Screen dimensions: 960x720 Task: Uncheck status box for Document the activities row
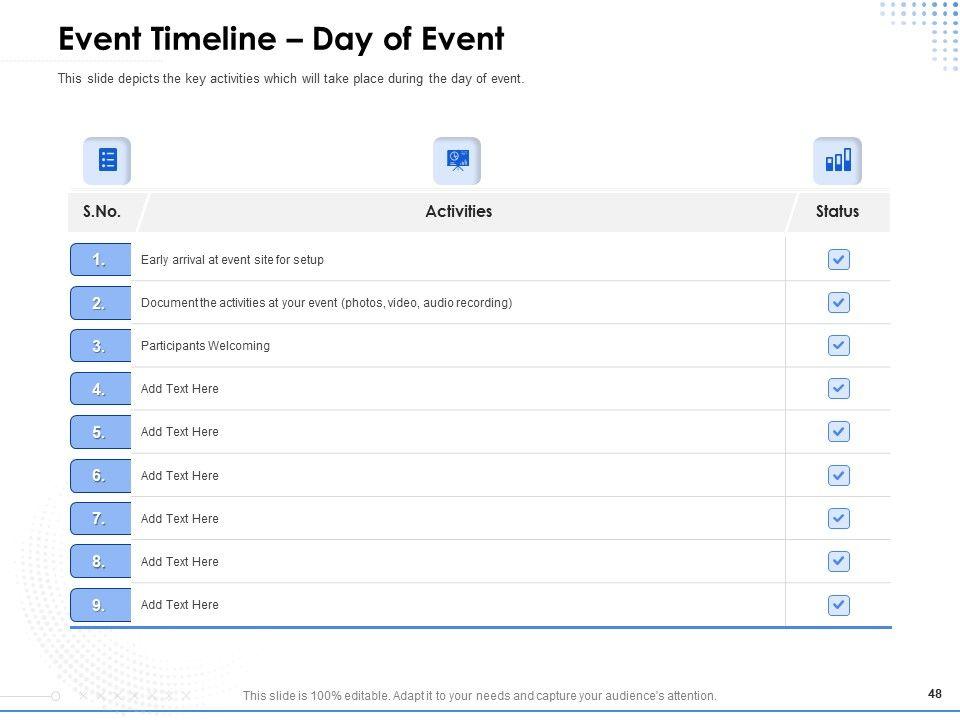coord(839,303)
